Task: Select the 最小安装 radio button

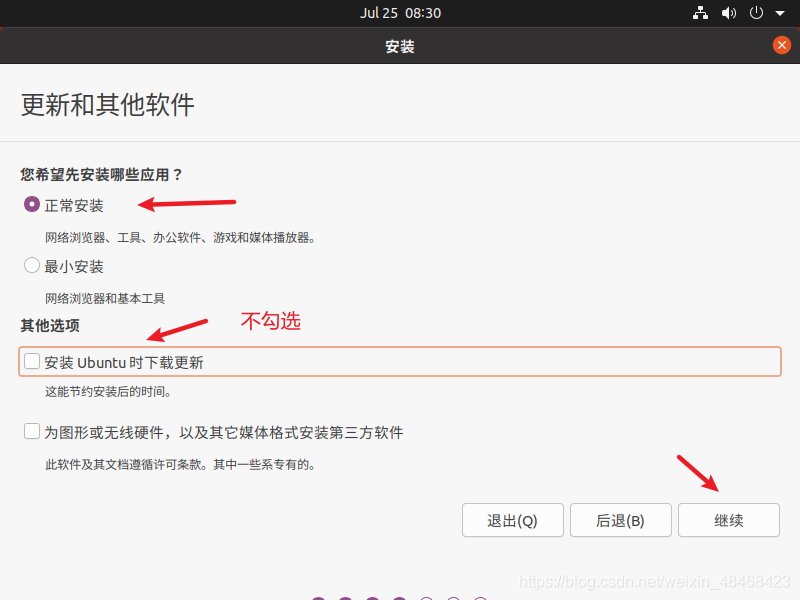Action: (32, 265)
